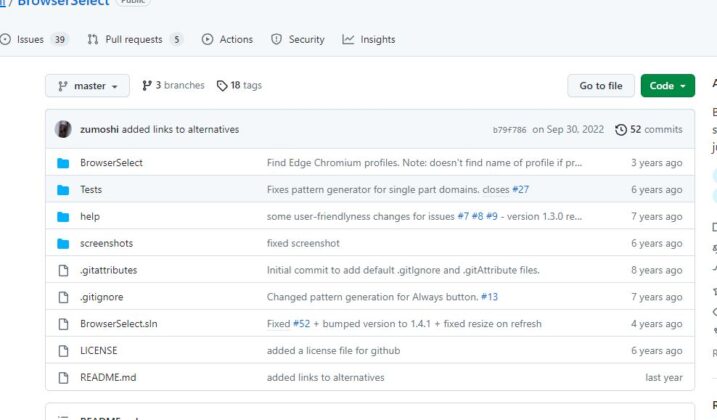Click the screenshots folder icon
Image resolution: width=717 pixels, height=420 pixels.
pos(63,243)
